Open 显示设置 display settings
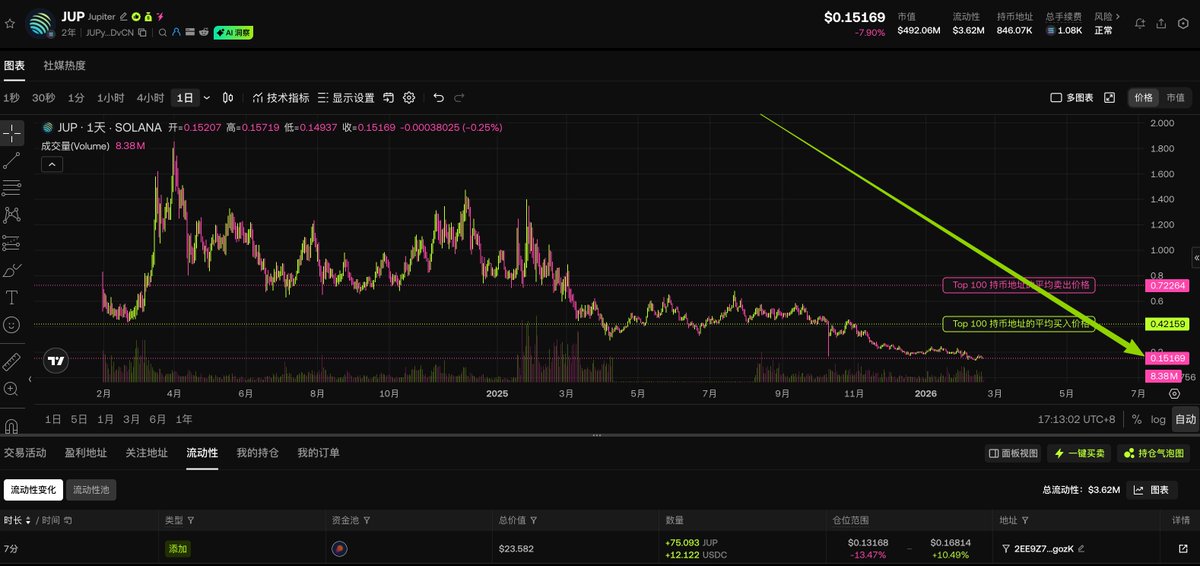 point(345,98)
